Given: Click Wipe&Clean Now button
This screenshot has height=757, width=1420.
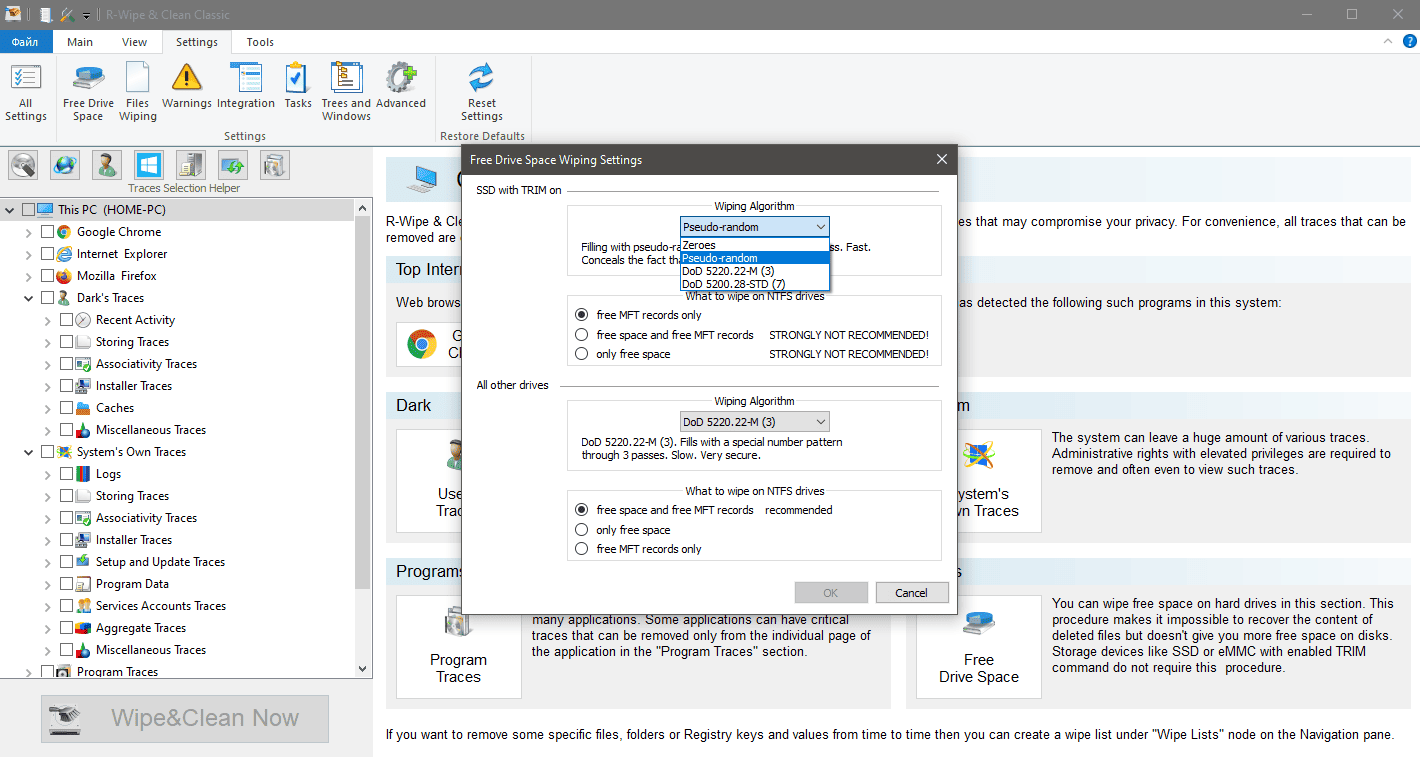Looking at the screenshot, I should click(185, 718).
